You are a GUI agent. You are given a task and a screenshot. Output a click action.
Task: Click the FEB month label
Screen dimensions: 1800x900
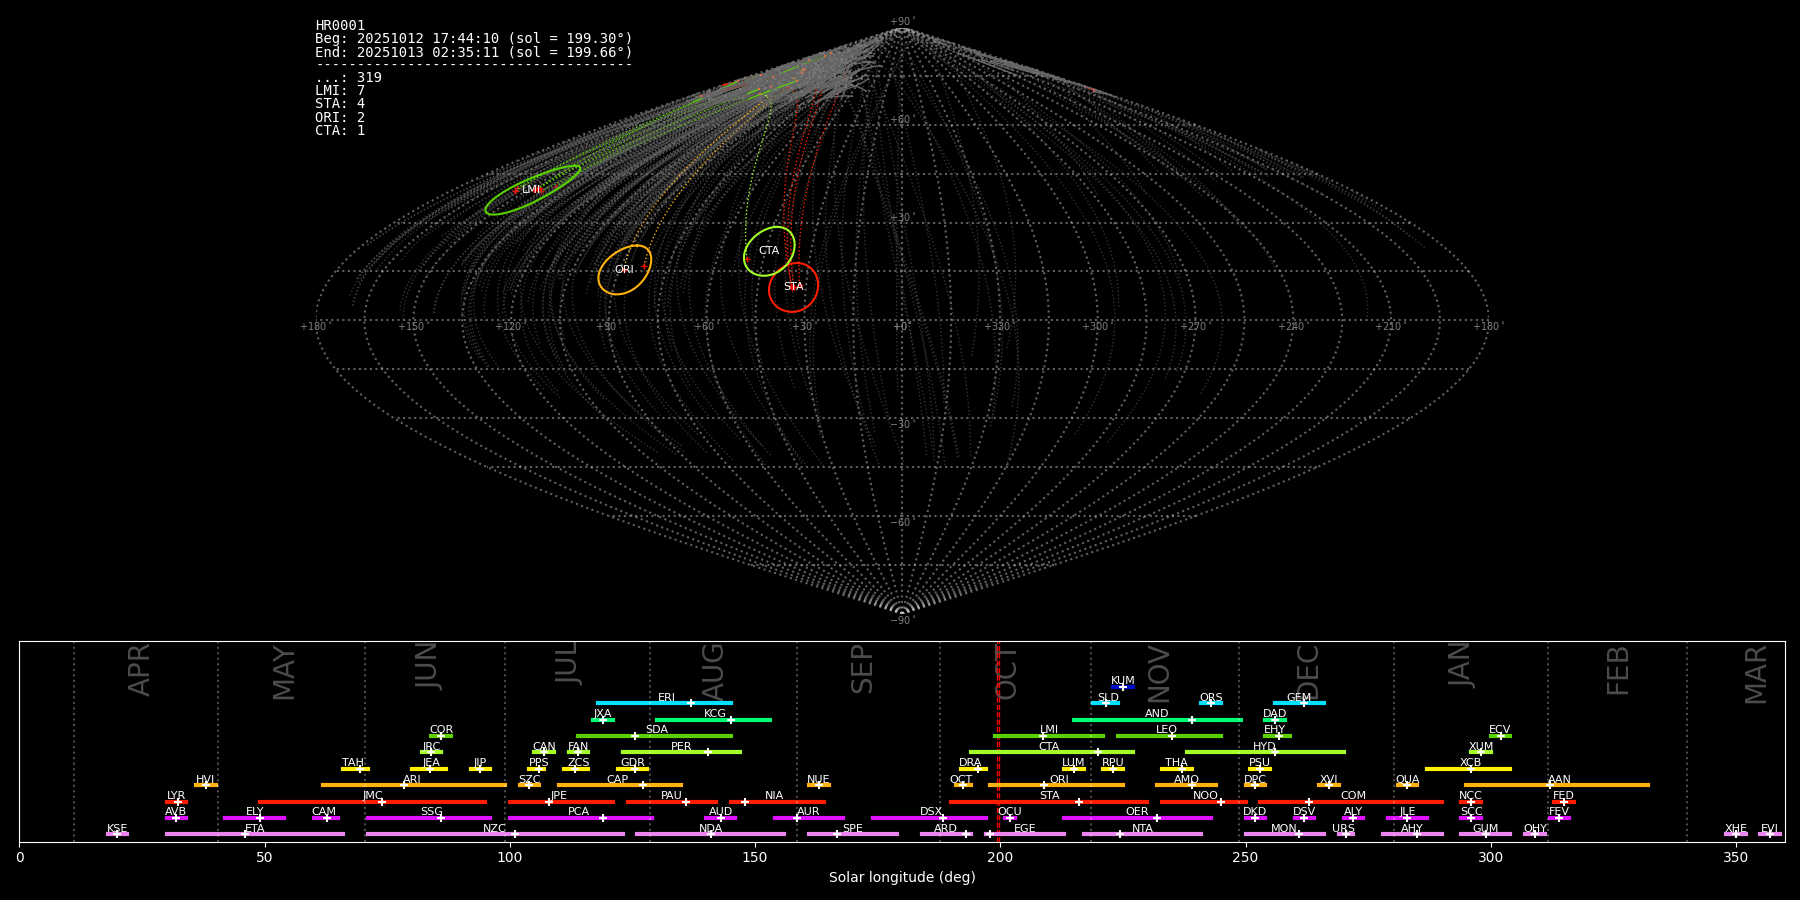pyautogui.click(x=1618, y=671)
